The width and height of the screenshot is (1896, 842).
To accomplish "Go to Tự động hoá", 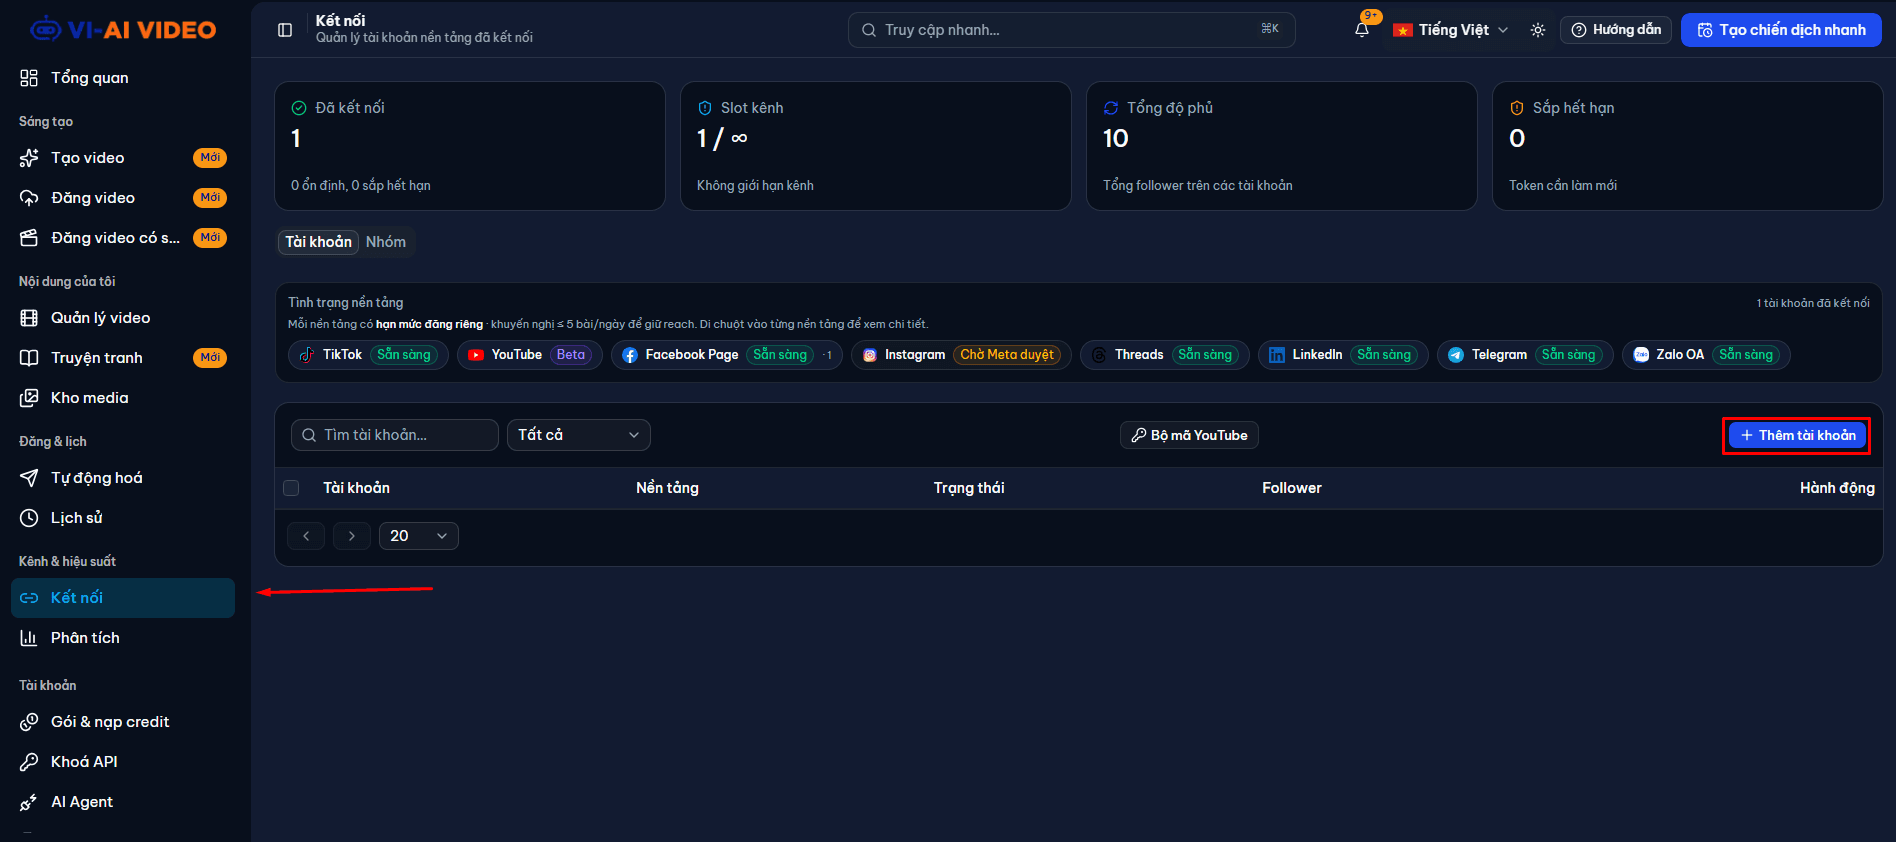I will [123, 478].
